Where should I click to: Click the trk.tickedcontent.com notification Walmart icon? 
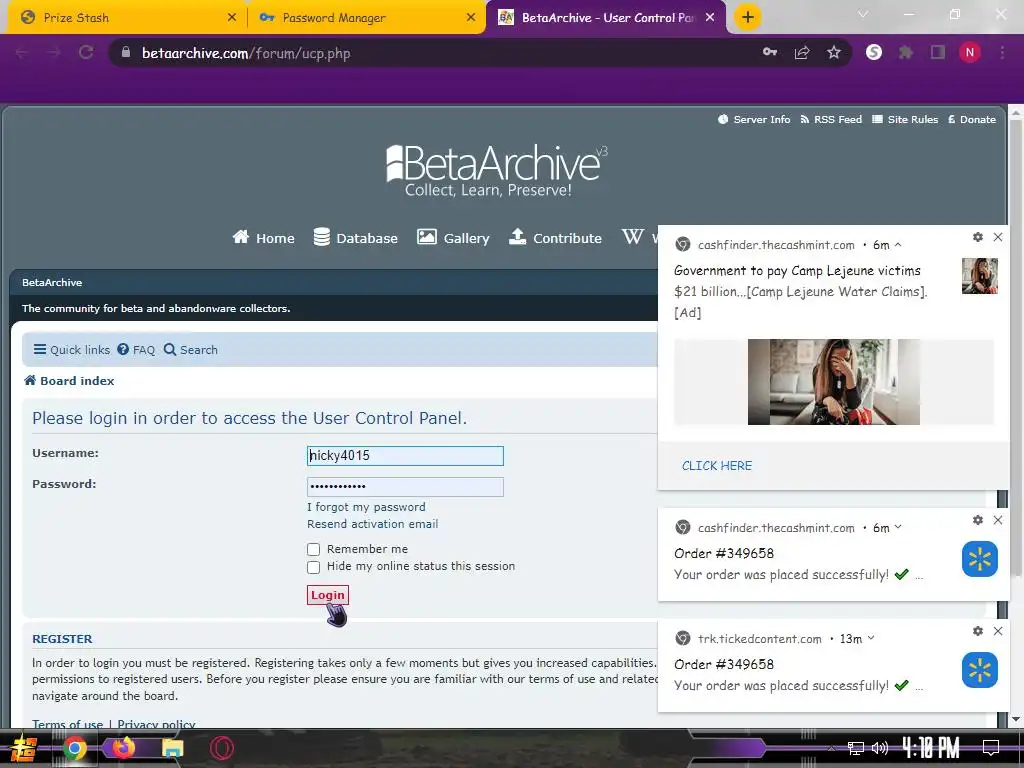click(x=980, y=670)
